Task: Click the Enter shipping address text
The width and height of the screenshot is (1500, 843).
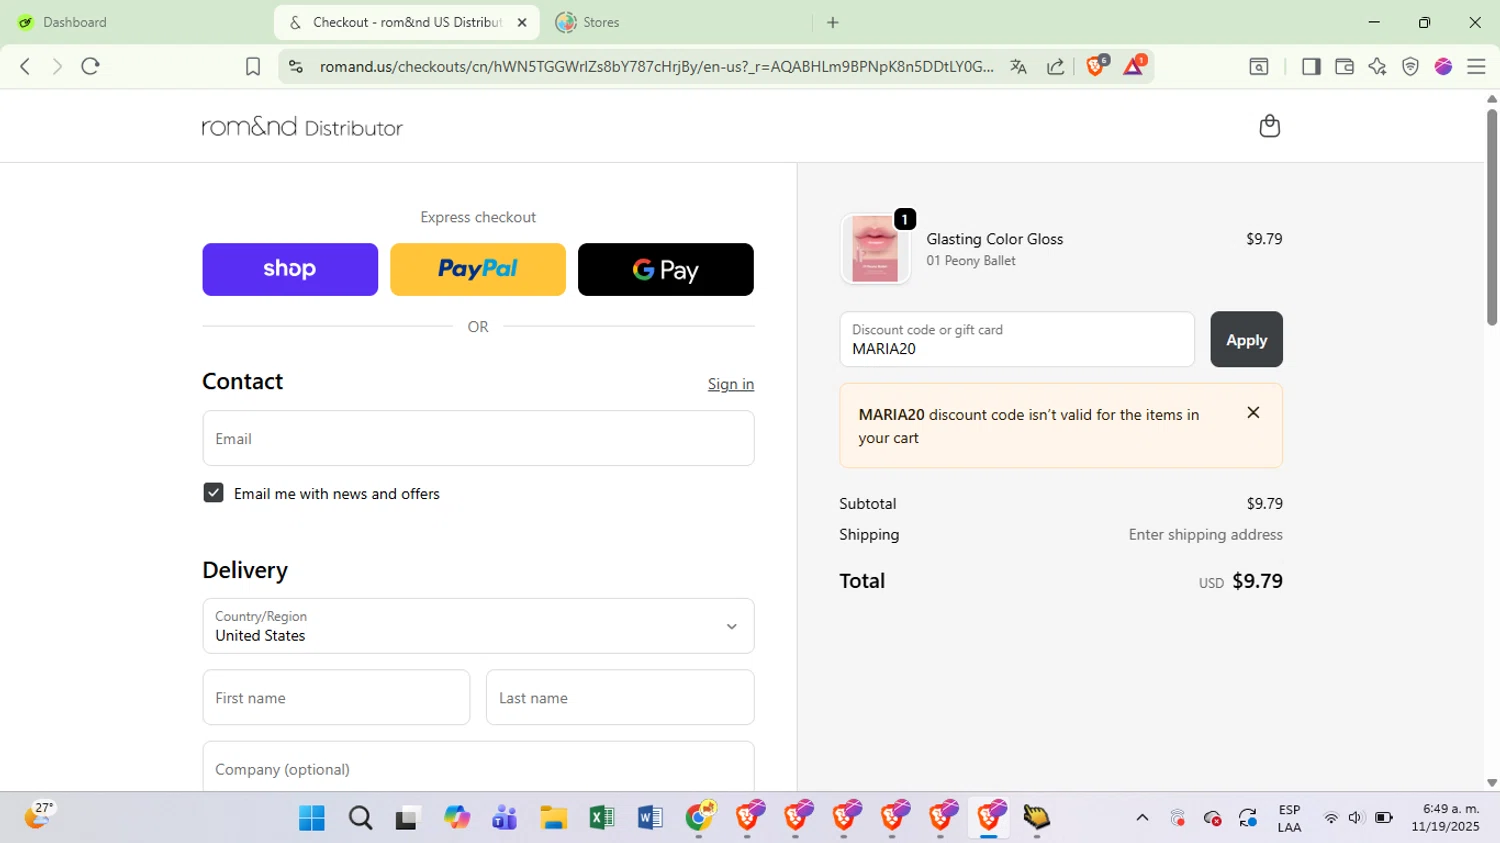Action: click(x=1206, y=535)
